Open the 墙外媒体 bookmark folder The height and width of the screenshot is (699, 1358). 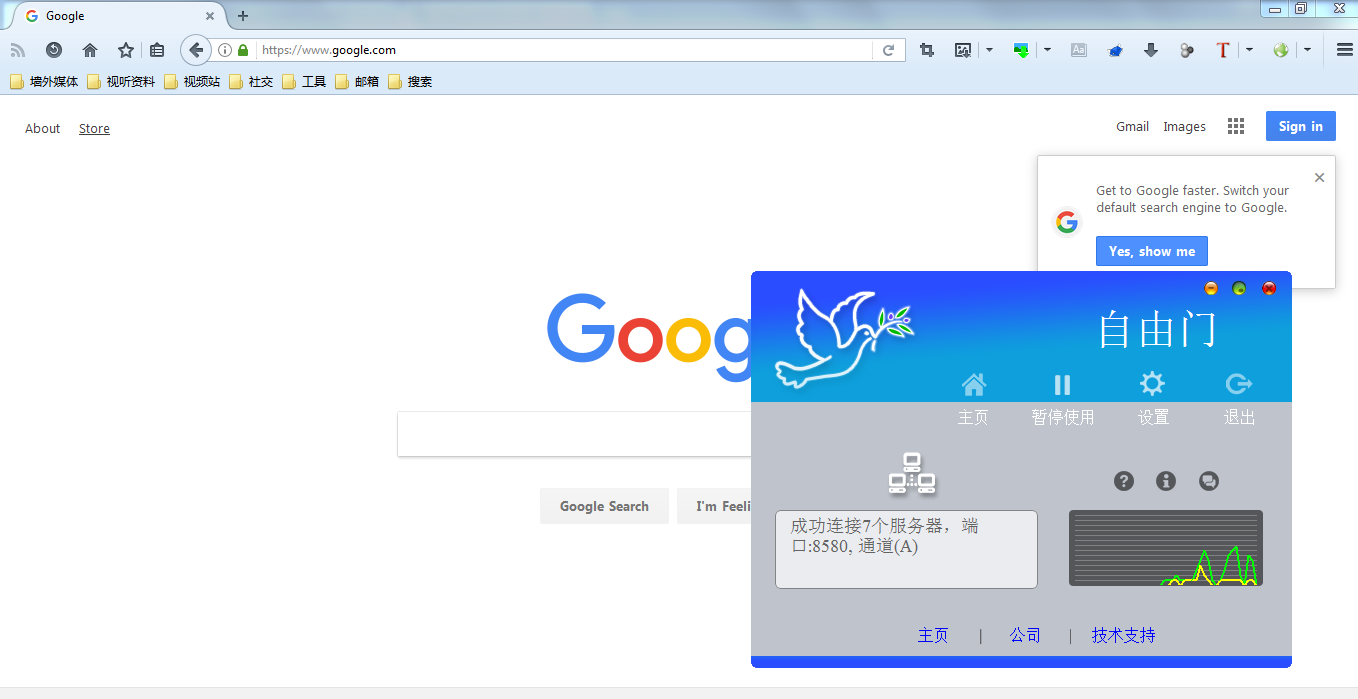(44, 82)
